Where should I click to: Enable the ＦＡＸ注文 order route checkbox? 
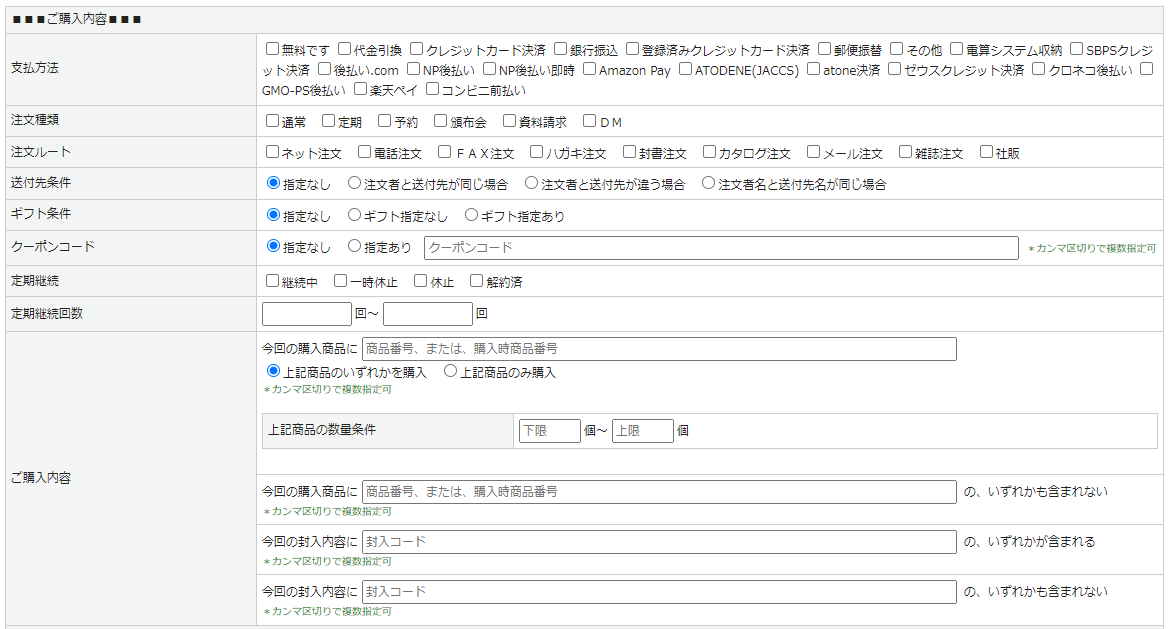point(445,153)
